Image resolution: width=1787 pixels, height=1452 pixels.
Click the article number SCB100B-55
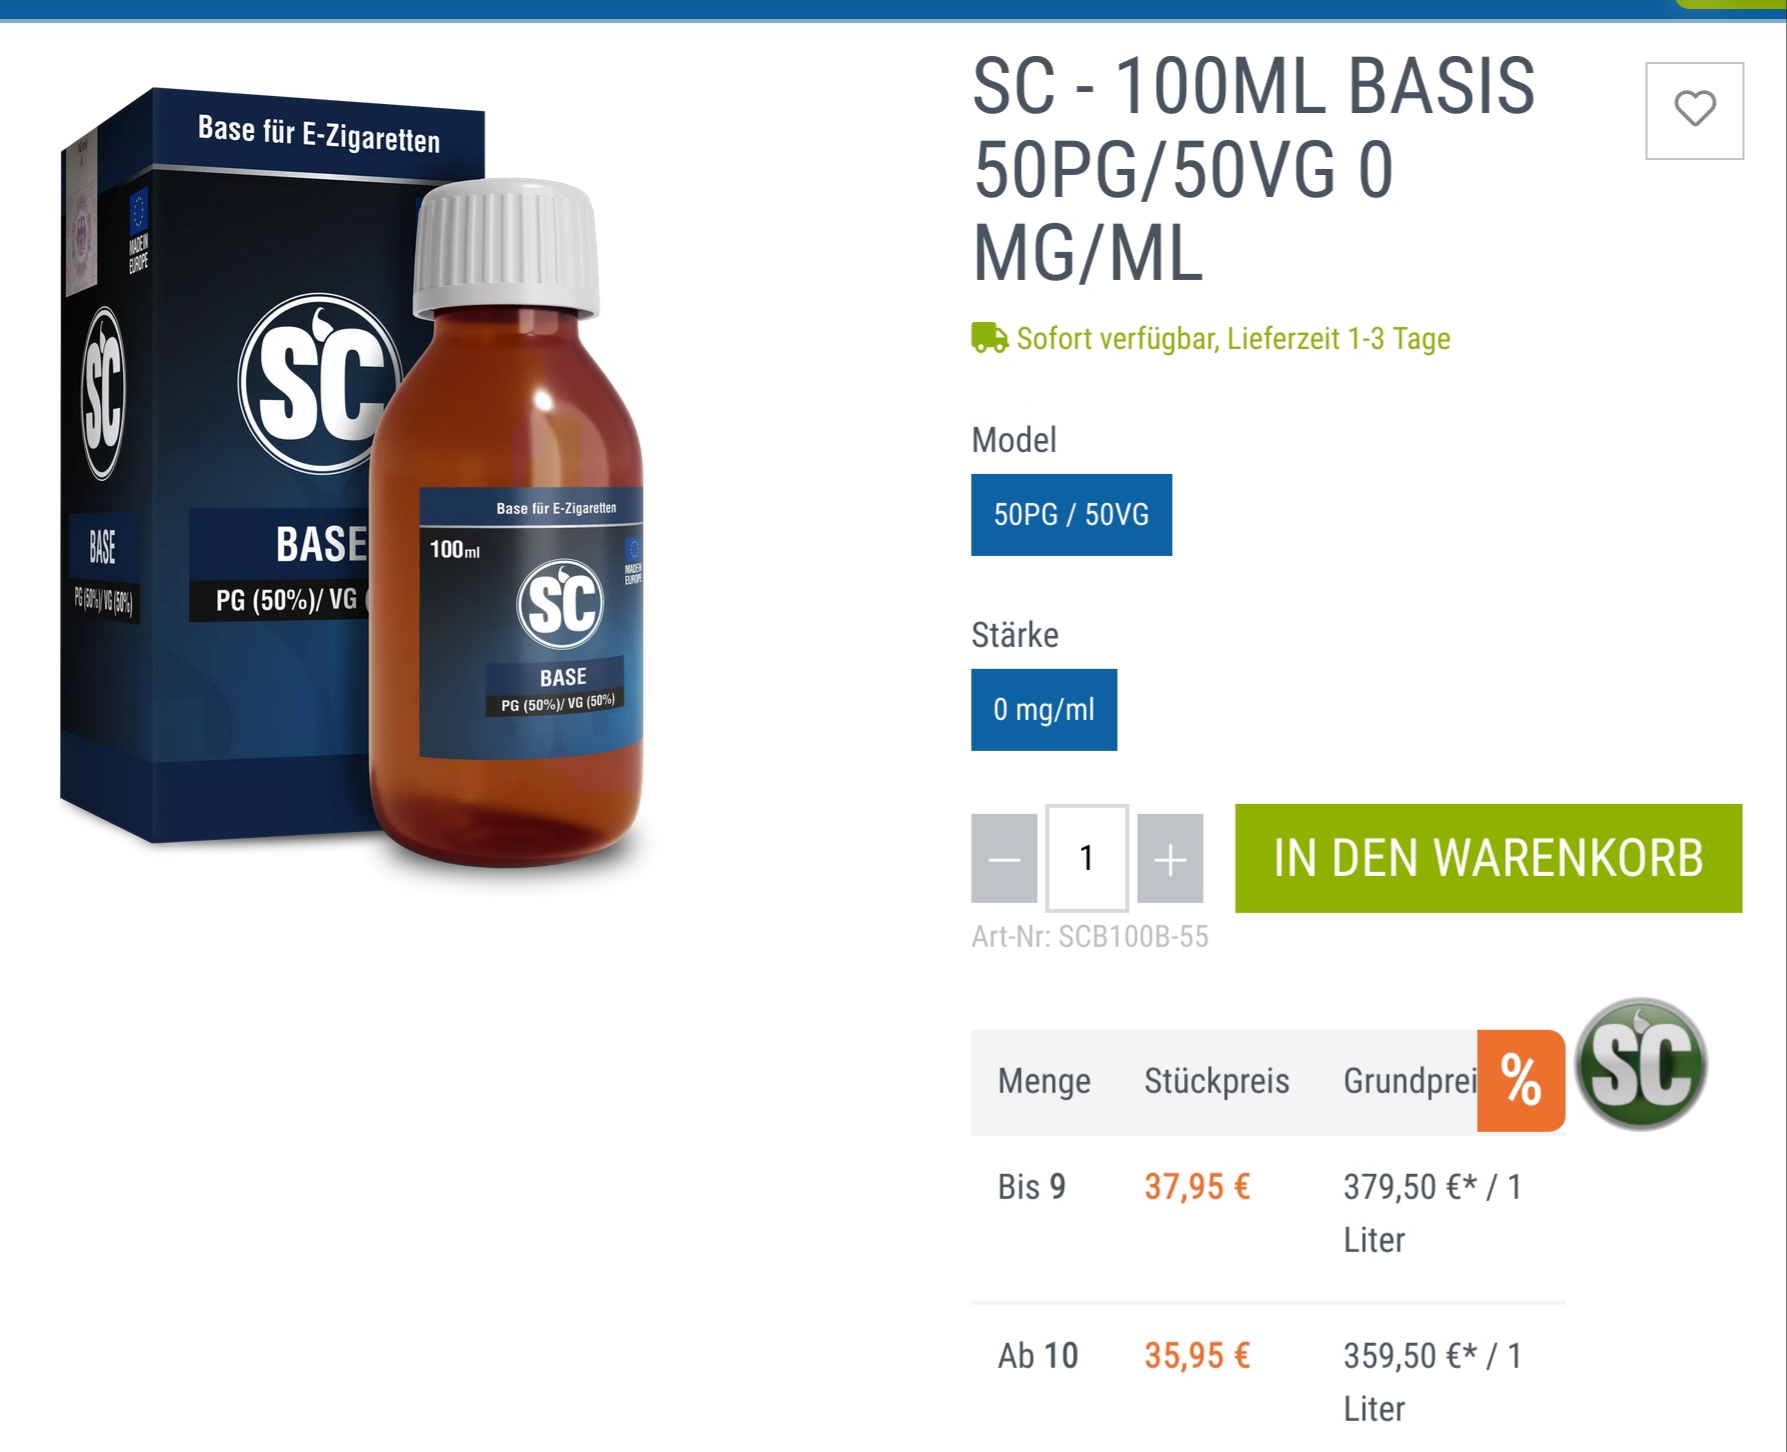click(1090, 936)
